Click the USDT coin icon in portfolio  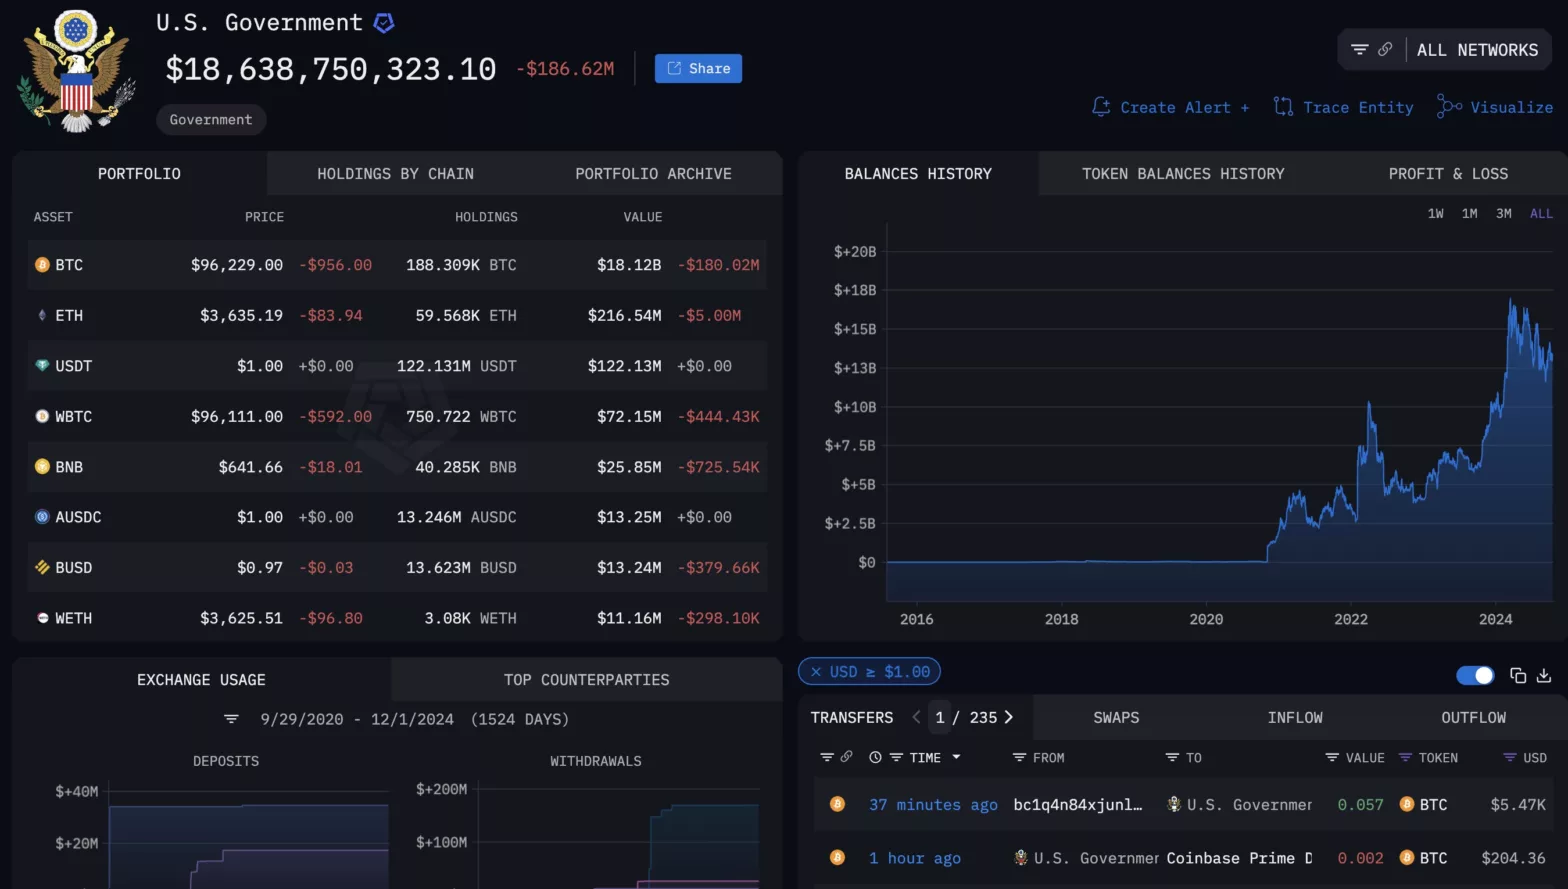42,366
